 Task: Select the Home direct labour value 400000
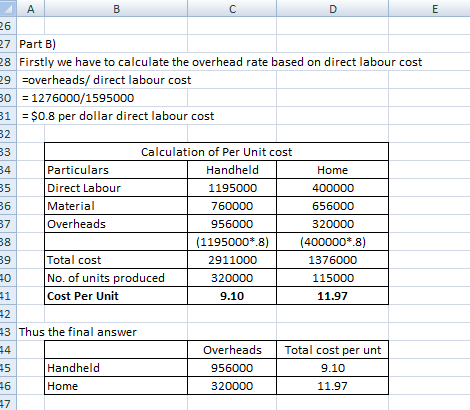click(333, 188)
